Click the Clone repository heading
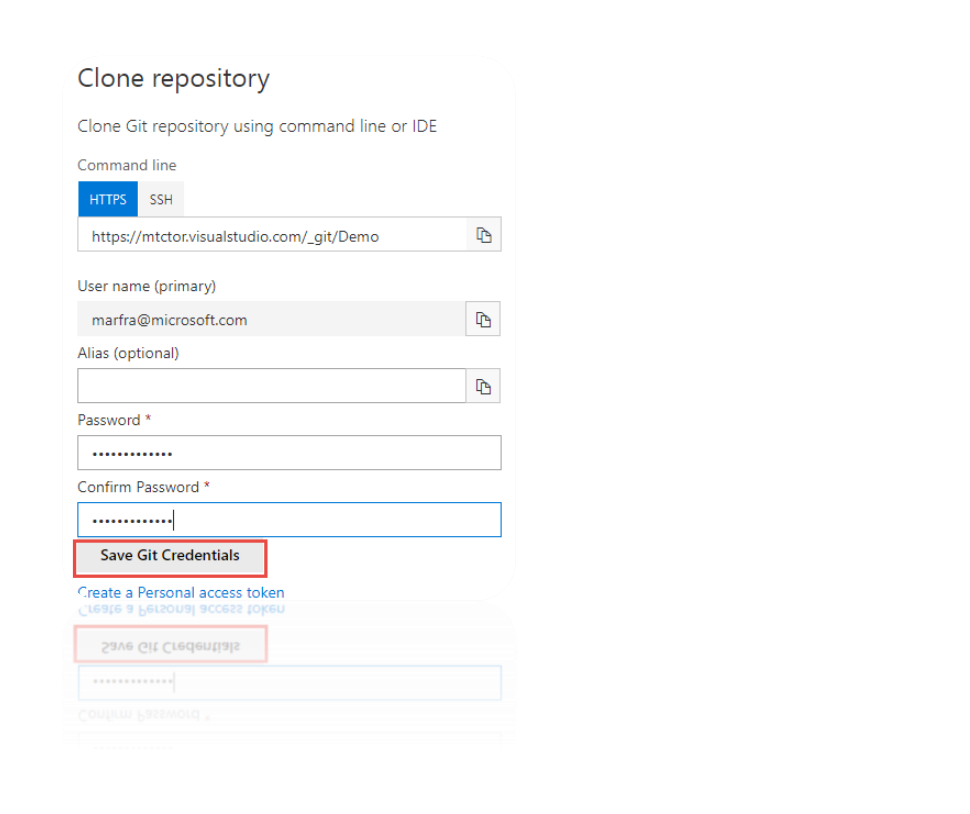This screenshot has width=970, height=814. 173,79
